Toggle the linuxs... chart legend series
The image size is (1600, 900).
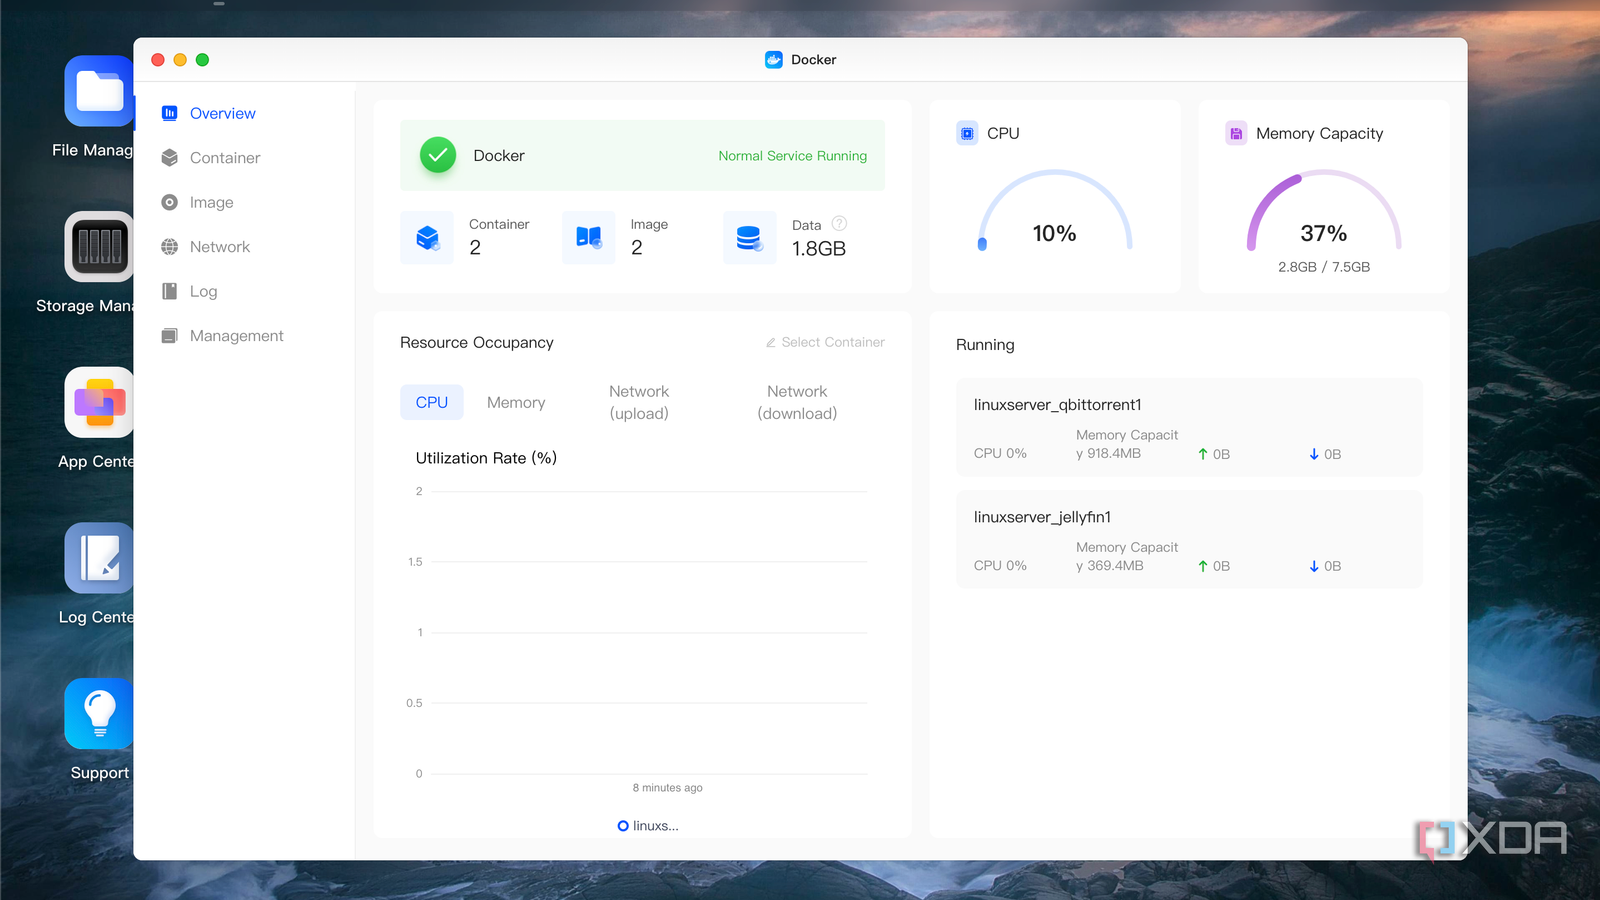coord(648,826)
